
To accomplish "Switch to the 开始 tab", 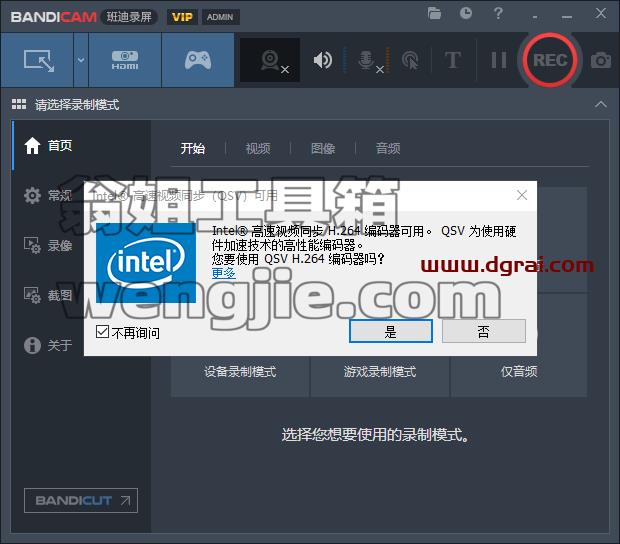I will 193,148.
